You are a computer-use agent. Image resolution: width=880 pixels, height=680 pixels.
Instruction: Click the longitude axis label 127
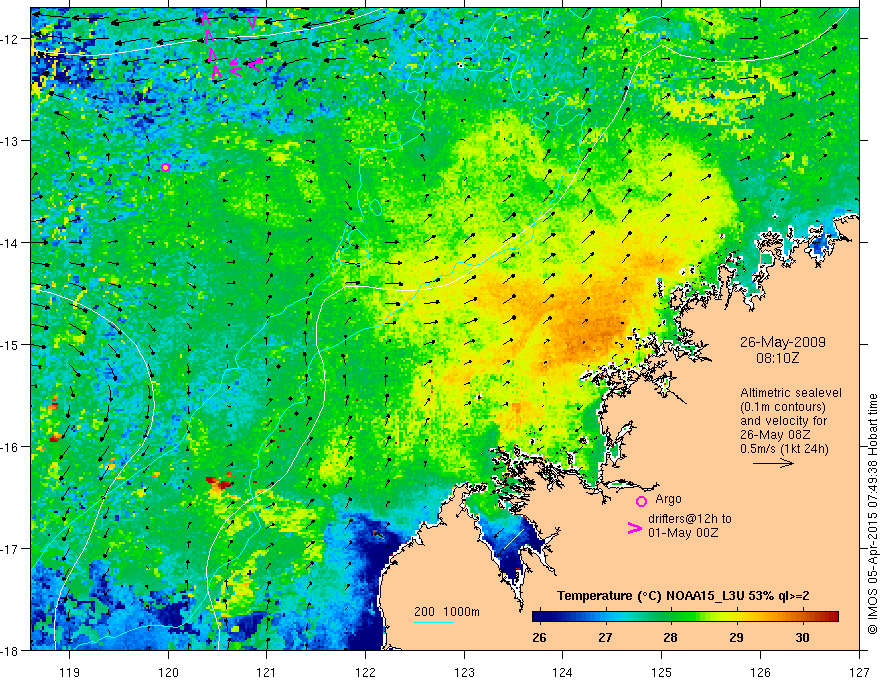click(x=859, y=672)
